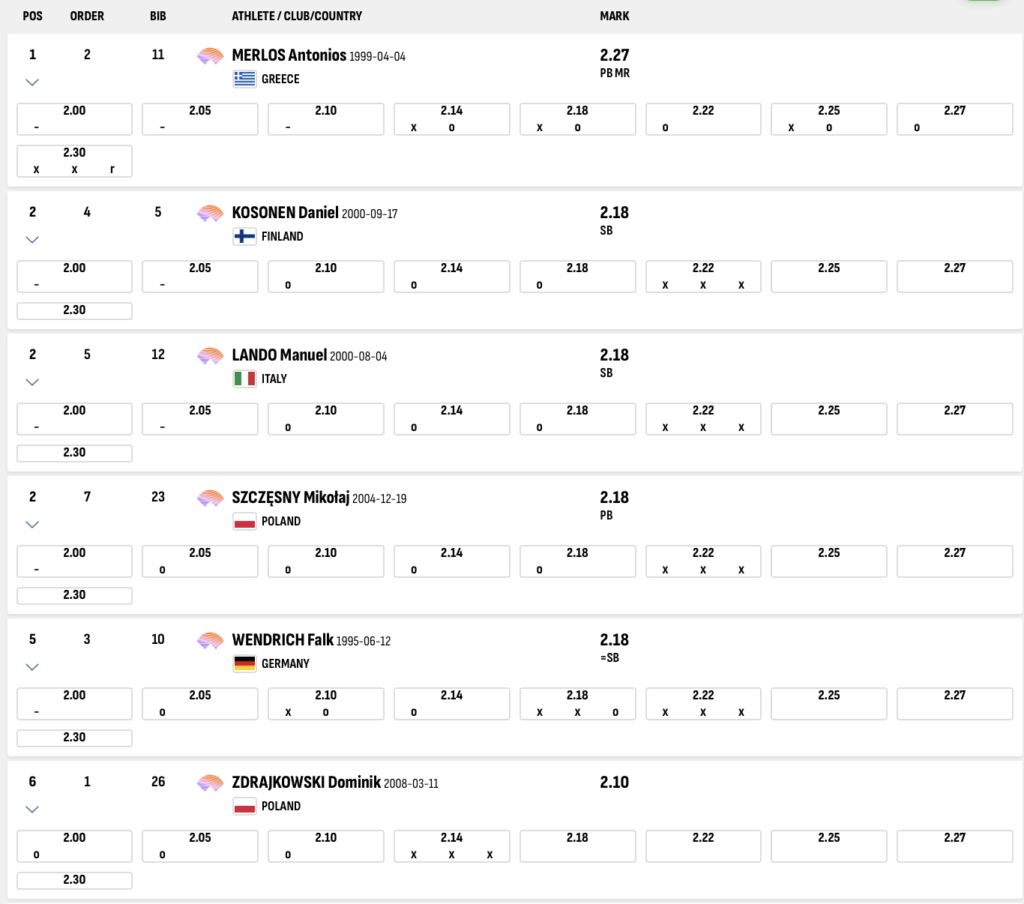The image size is (1024, 904).
Task: Open athlete profile for SZCZĘSNY Mikołaj
Action: tap(290, 498)
